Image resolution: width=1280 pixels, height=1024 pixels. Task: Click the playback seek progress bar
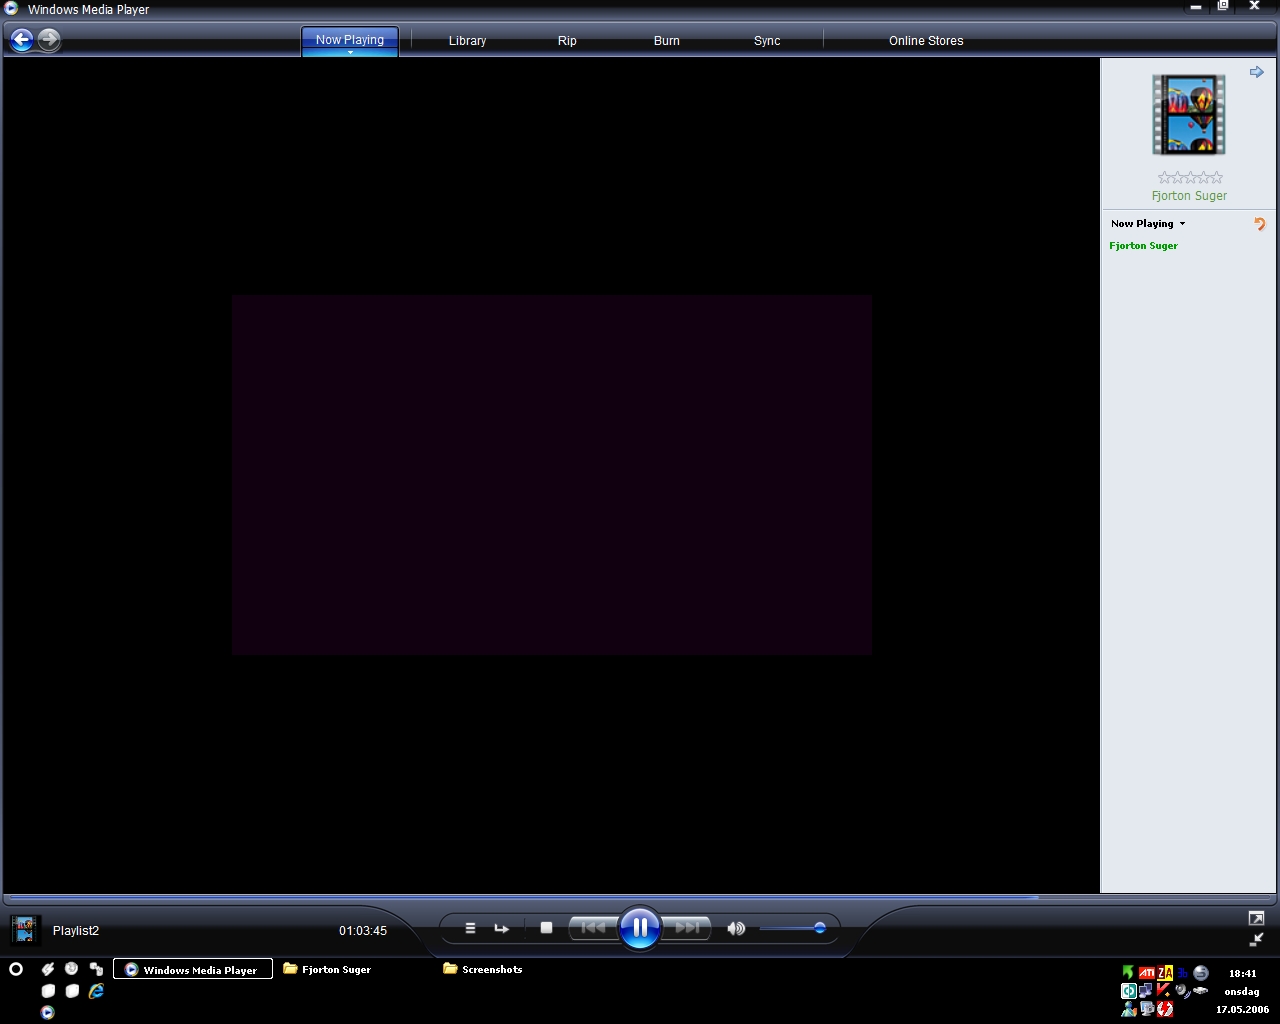coord(640,897)
